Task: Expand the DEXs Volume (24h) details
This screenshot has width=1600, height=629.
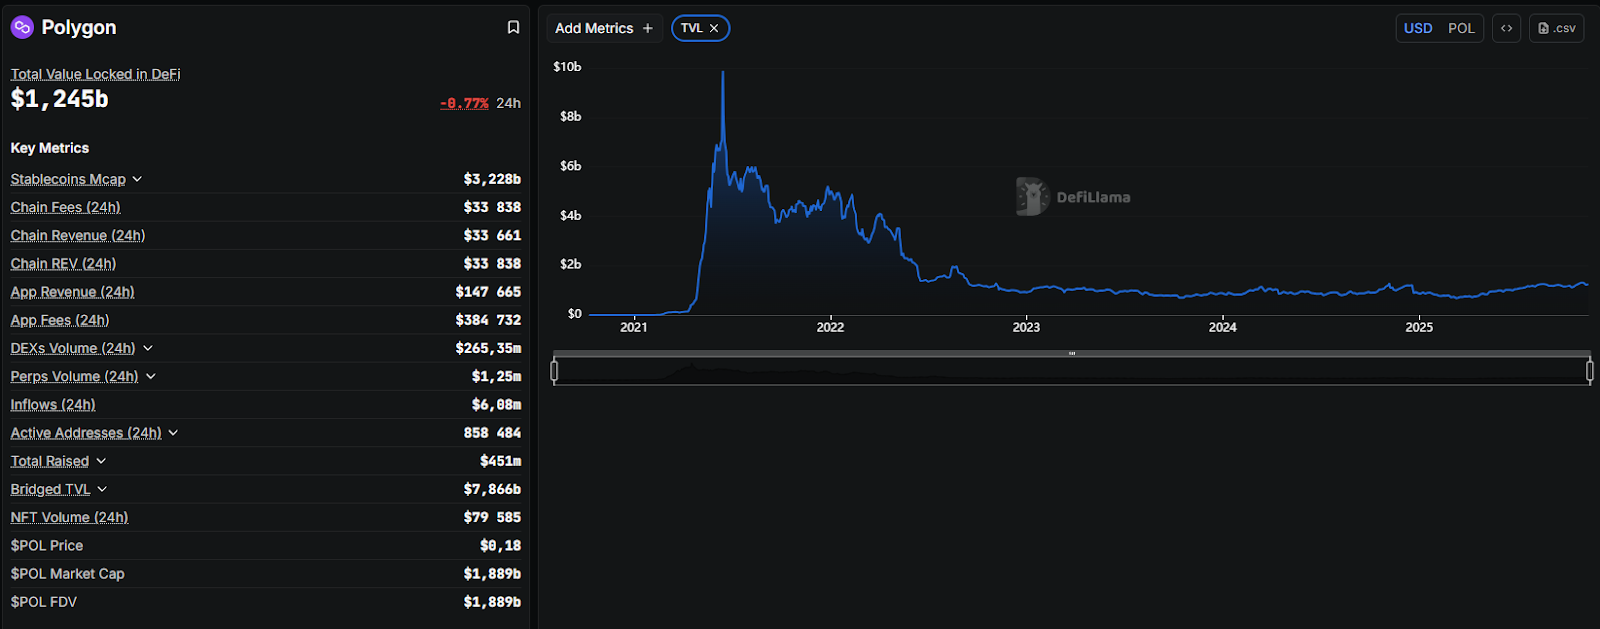Action: (148, 348)
